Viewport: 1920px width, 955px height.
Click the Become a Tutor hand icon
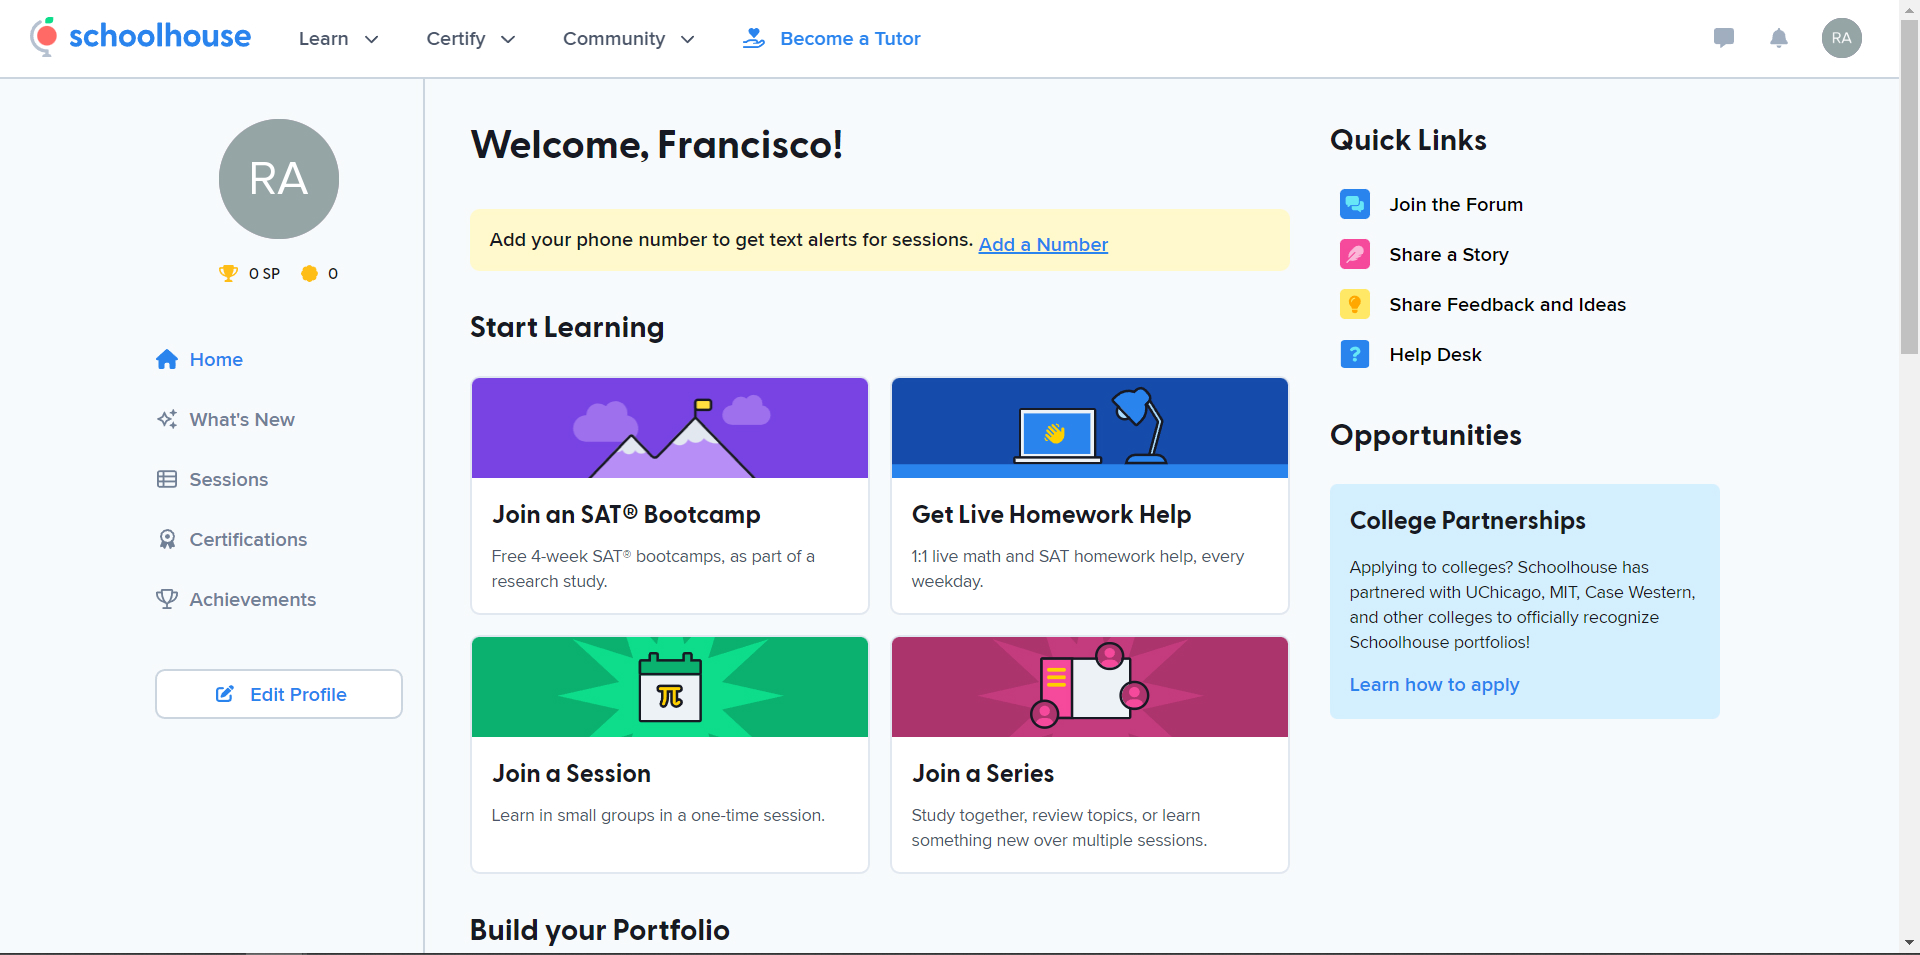coord(753,38)
